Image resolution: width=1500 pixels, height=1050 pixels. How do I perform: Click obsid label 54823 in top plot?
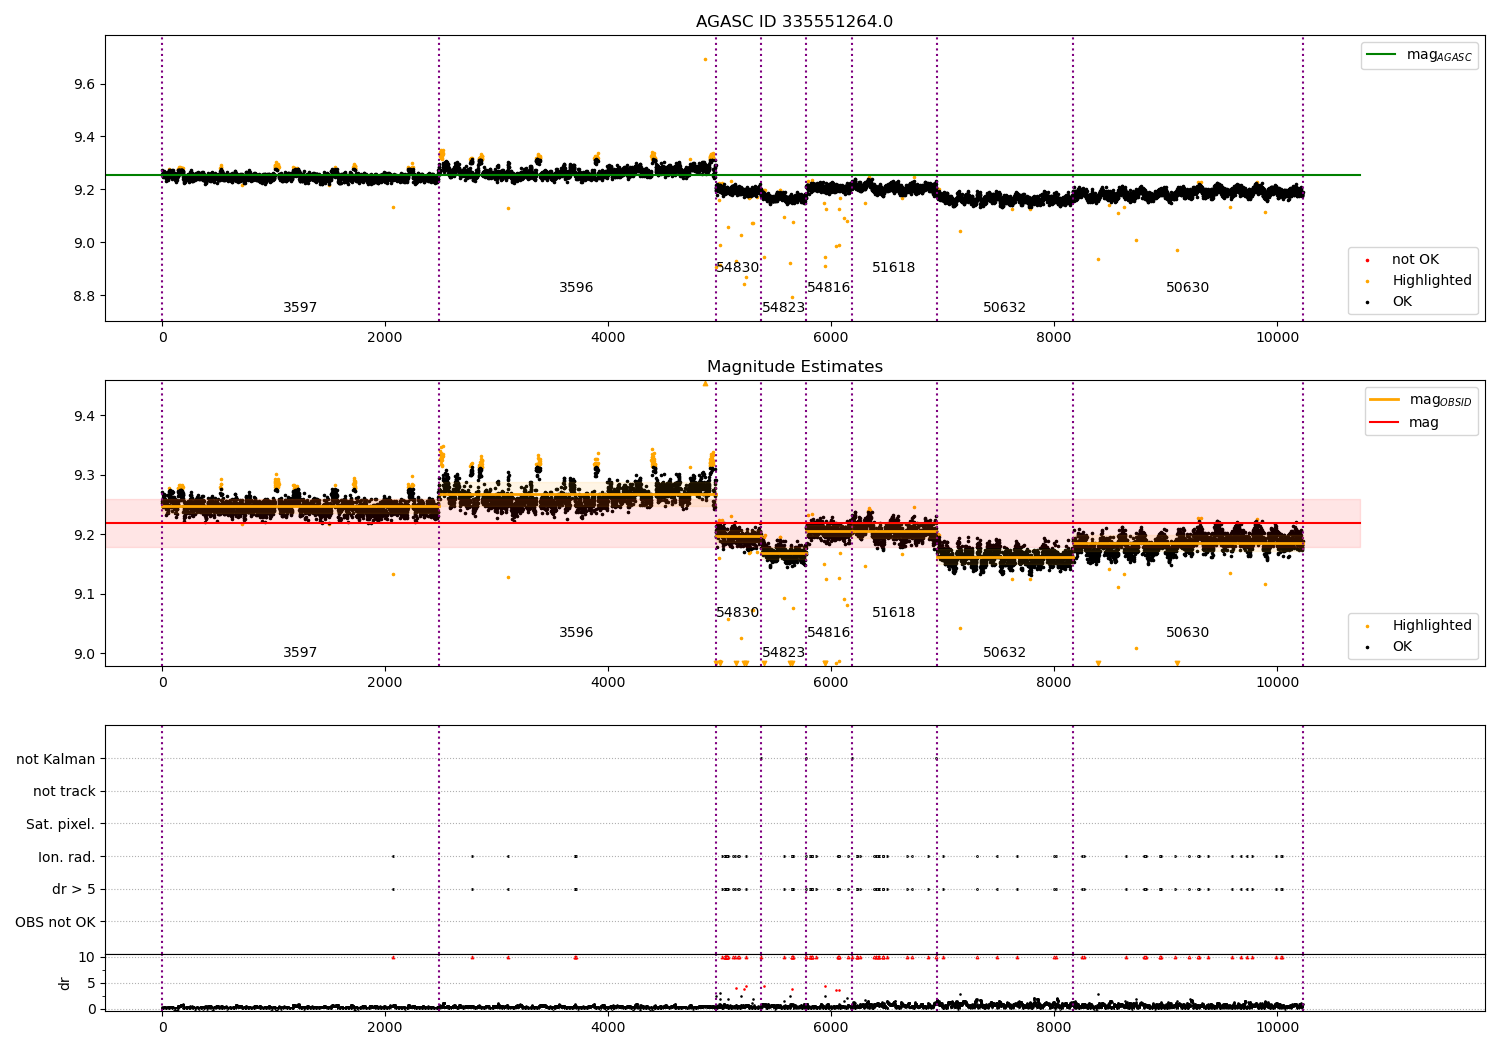(x=784, y=308)
